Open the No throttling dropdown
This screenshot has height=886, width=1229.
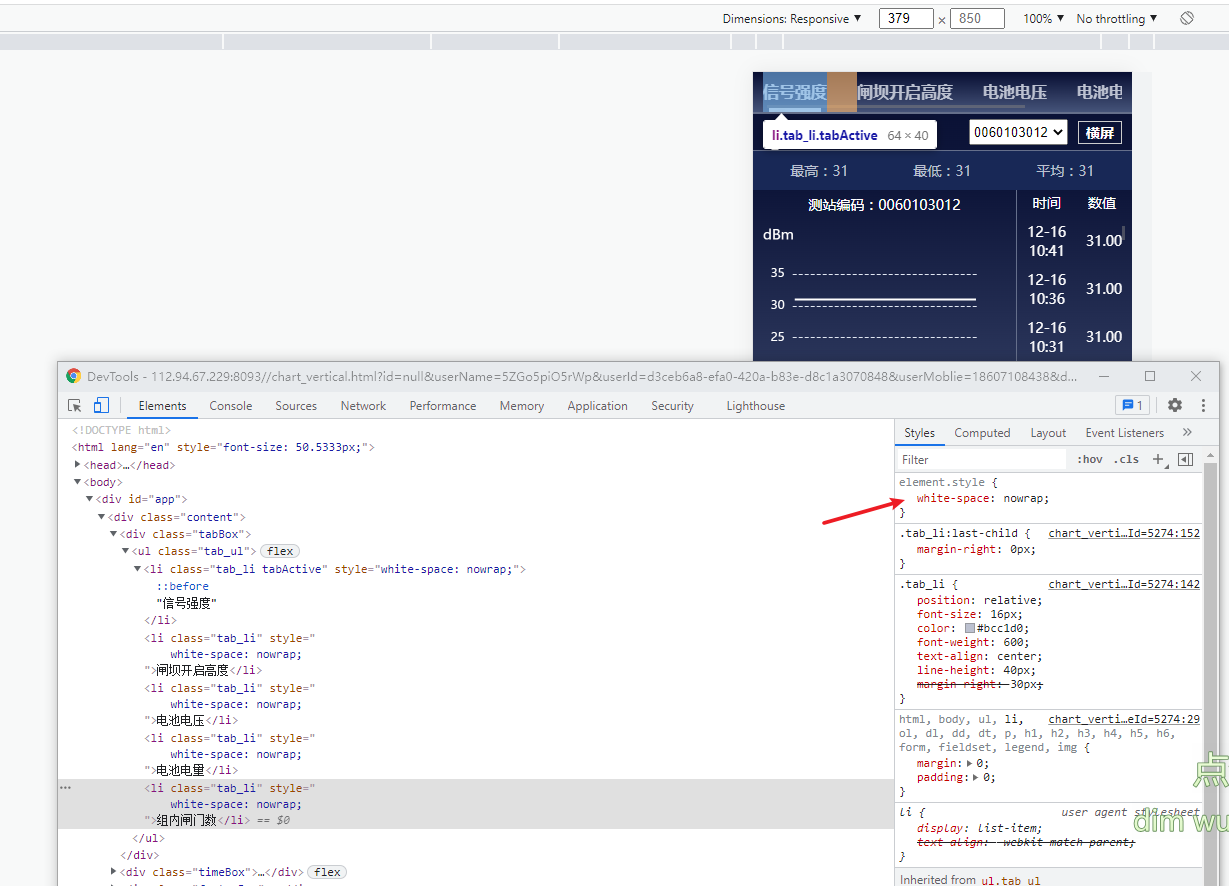point(1116,18)
